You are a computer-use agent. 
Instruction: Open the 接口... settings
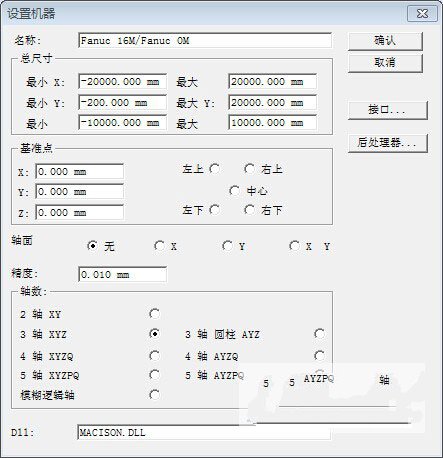click(x=387, y=110)
